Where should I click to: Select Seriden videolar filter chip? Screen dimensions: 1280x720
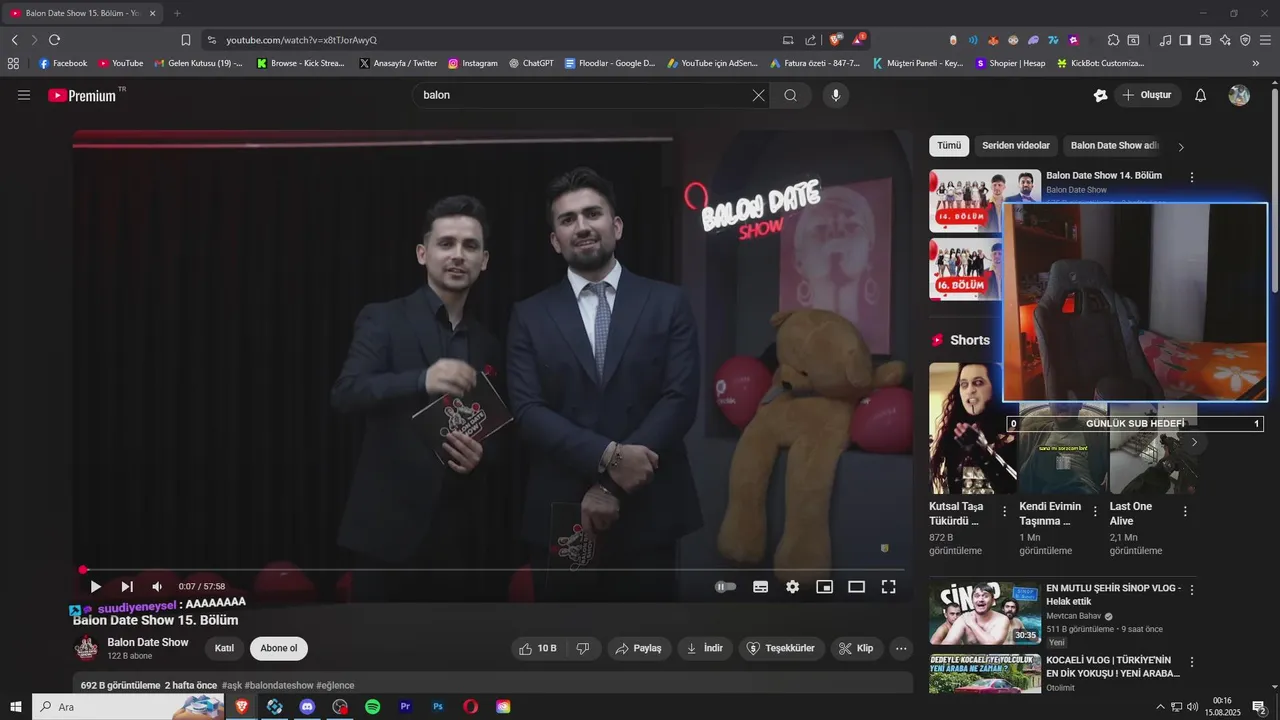[x=1016, y=146]
